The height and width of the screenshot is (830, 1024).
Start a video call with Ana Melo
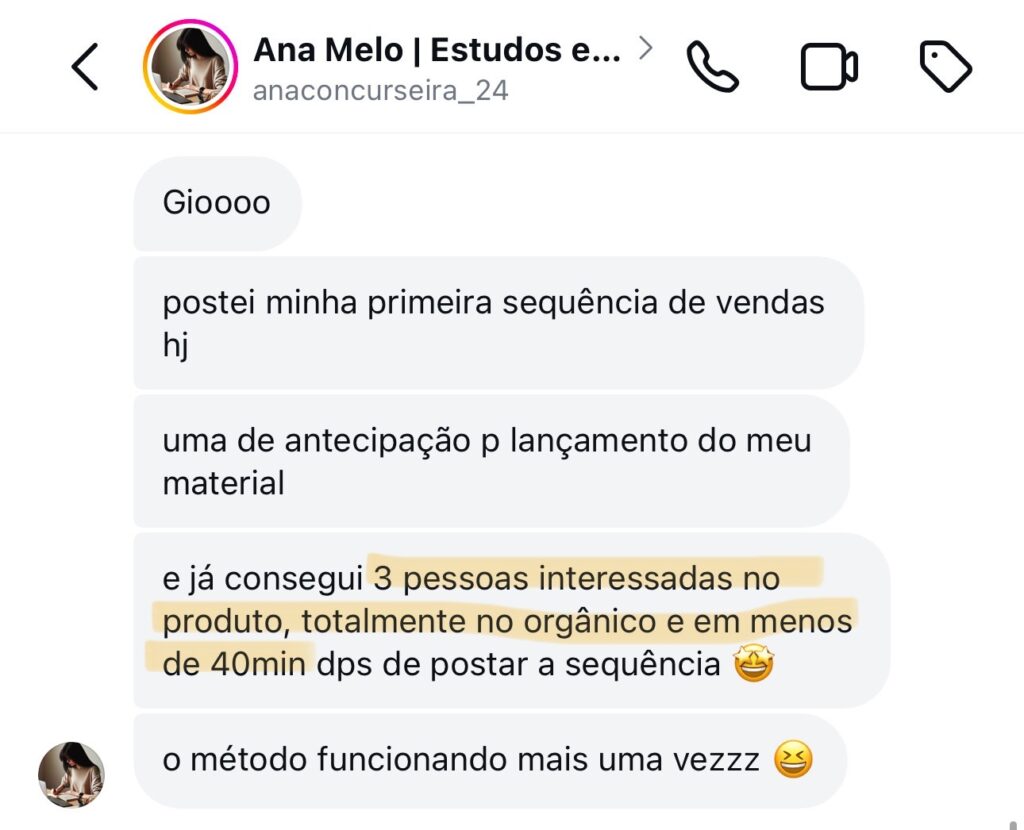829,67
